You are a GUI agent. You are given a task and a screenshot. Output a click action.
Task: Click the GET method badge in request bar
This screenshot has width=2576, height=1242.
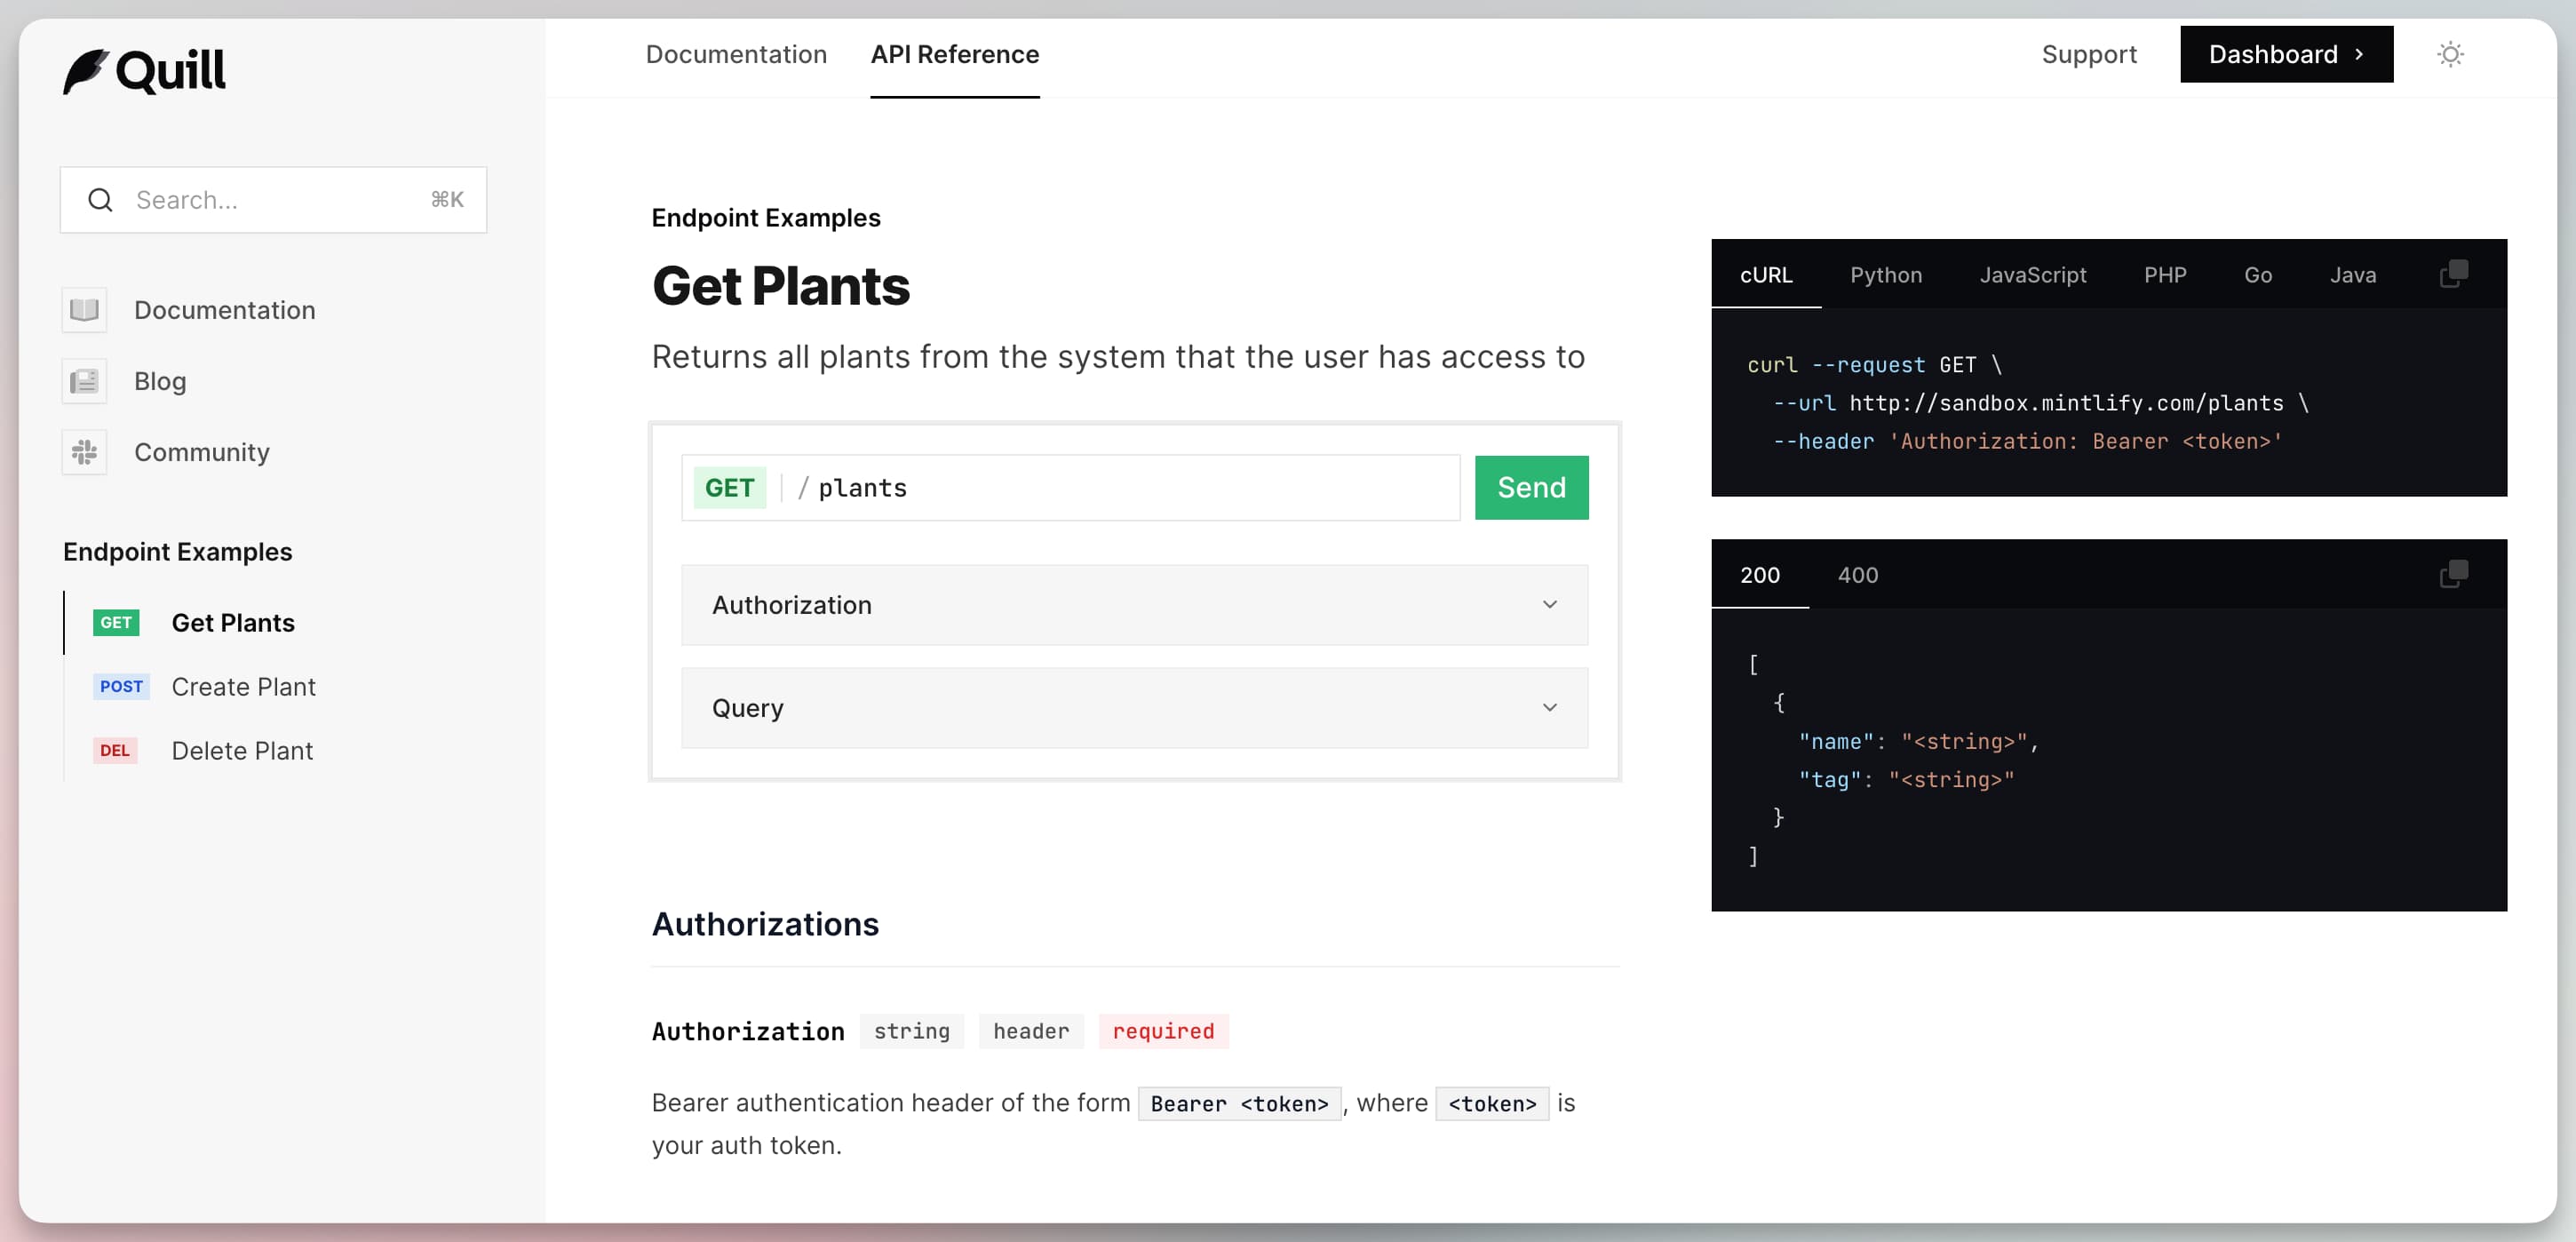point(729,488)
